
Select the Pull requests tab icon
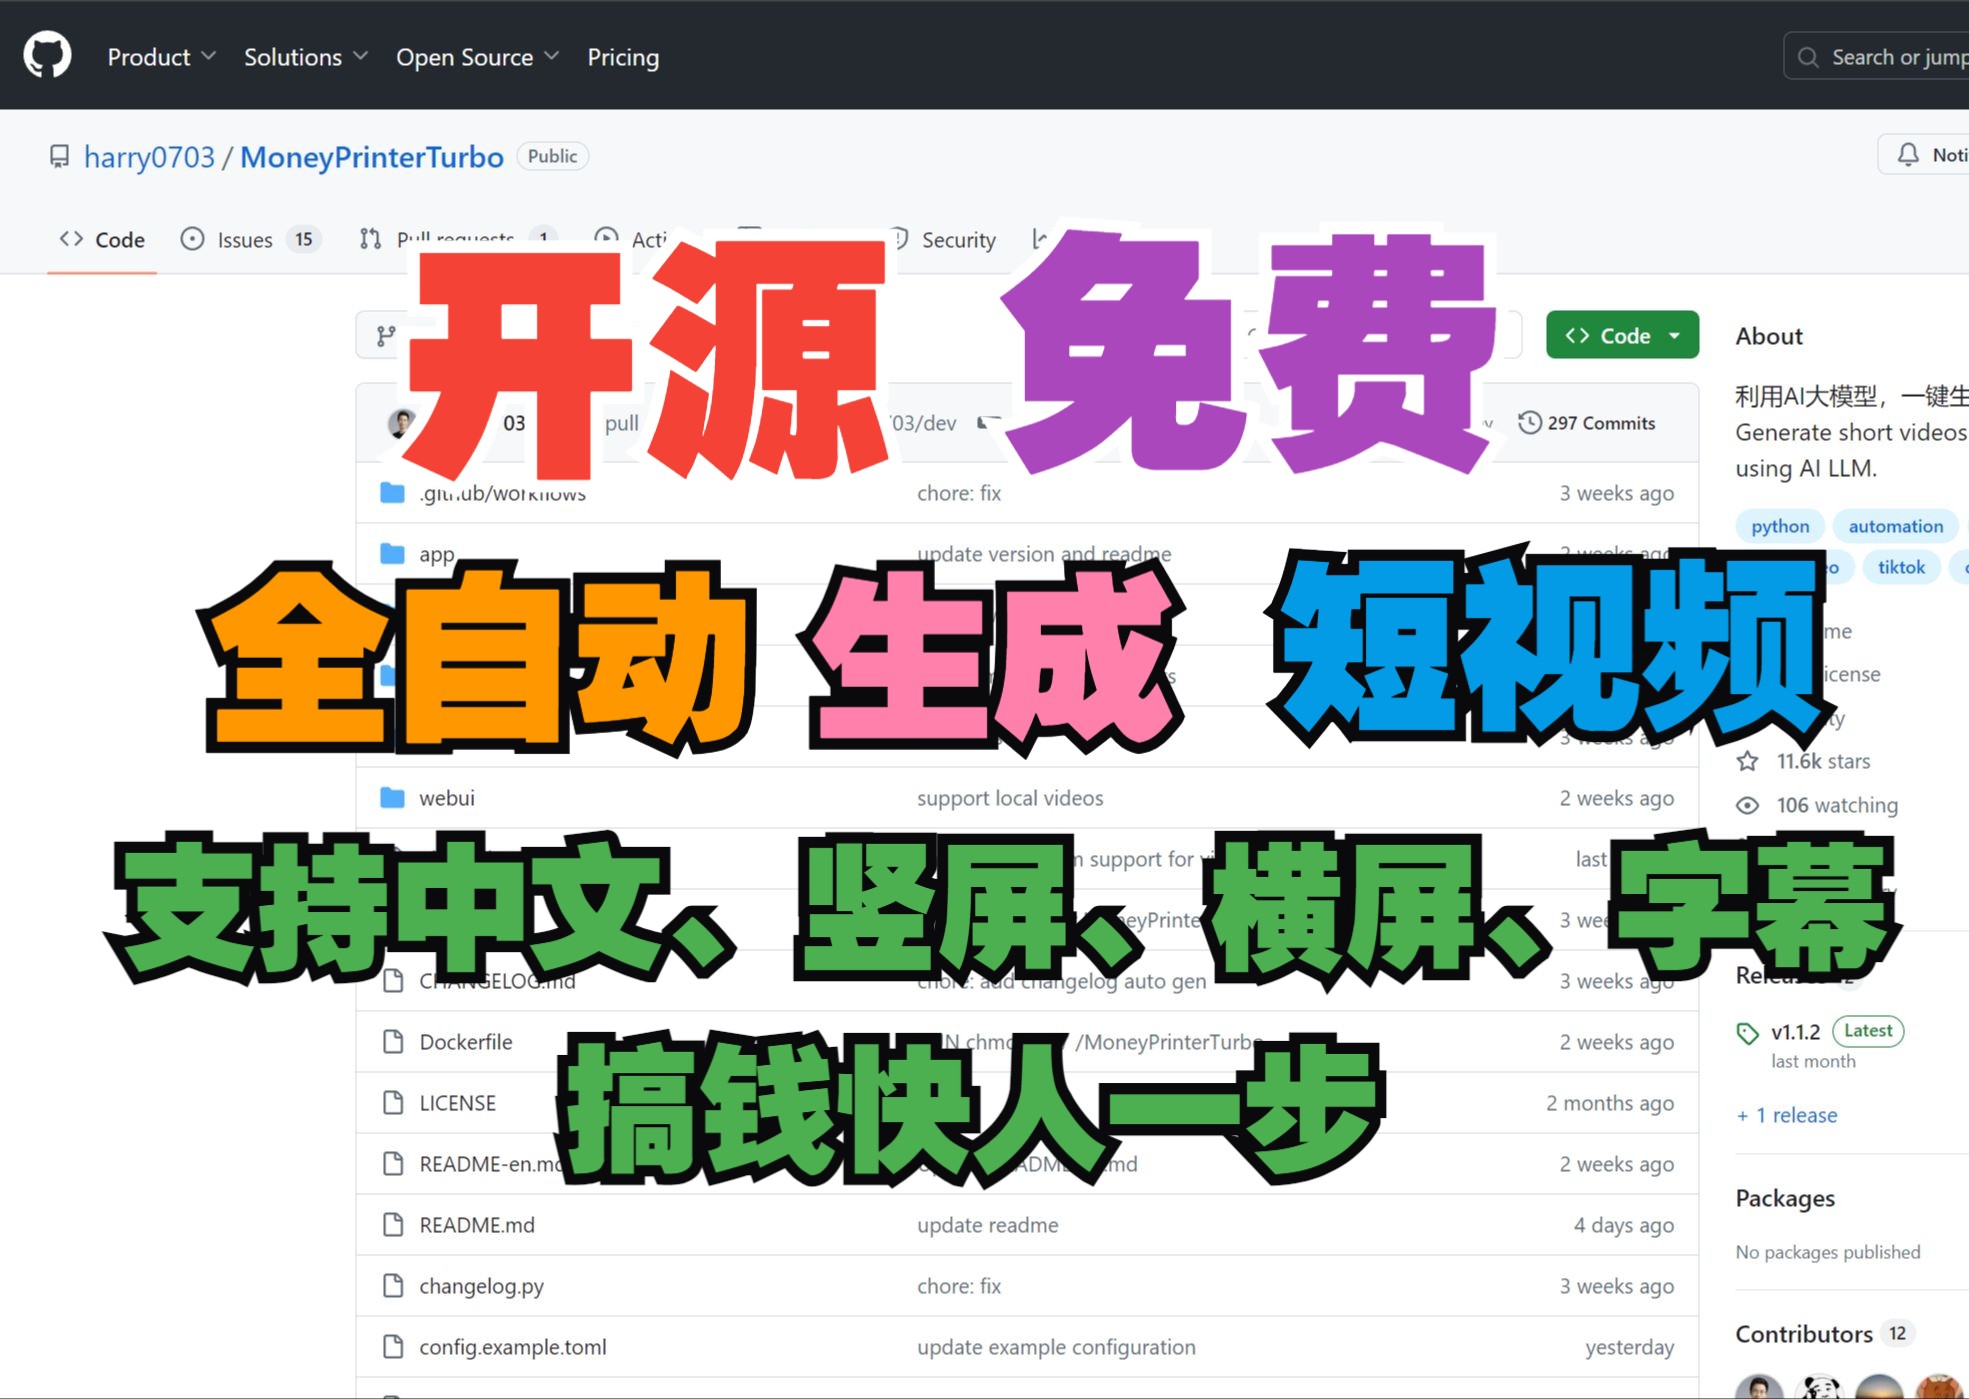point(368,241)
